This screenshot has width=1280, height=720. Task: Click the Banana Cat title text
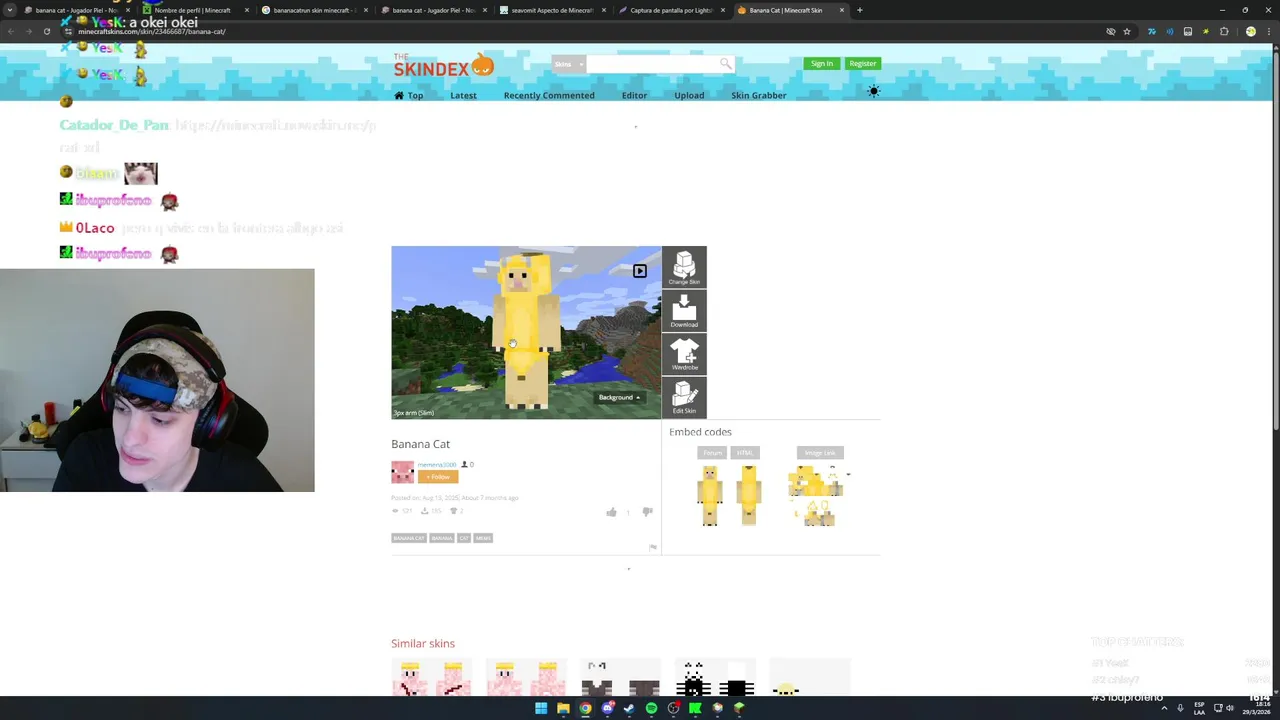coord(420,444)
